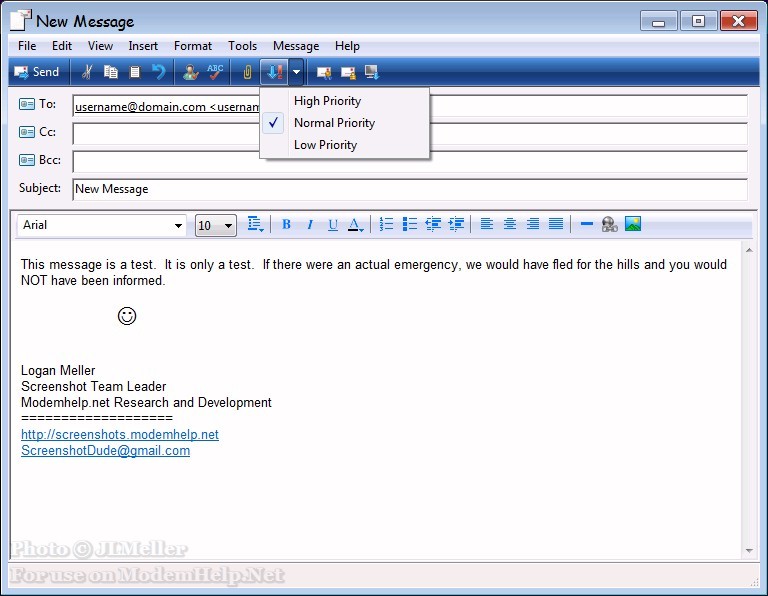Screen dimensions: 768x596
Task: Click the paperclip attach file icon
Action: click(247, 72)
